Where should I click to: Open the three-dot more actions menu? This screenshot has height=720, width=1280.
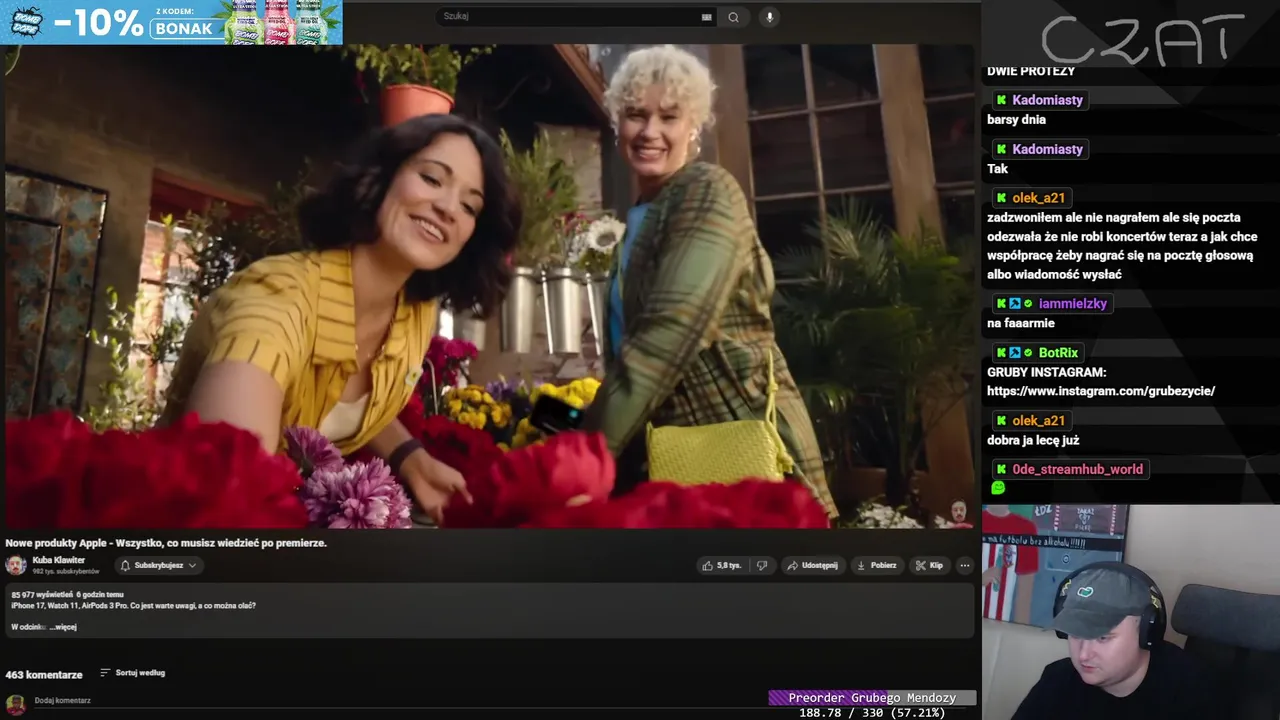click(965, 565)
